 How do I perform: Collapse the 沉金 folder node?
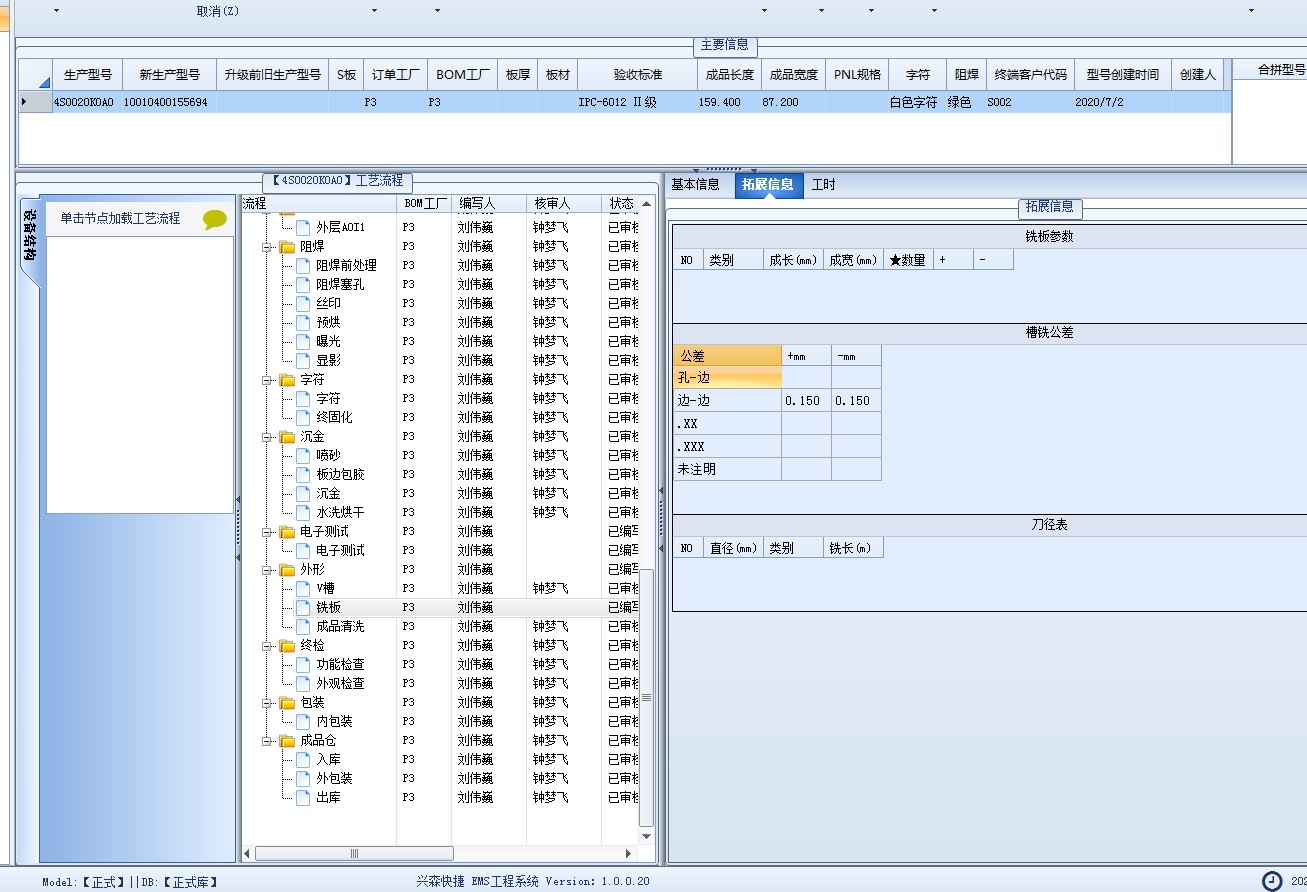[x=268, y=437]
